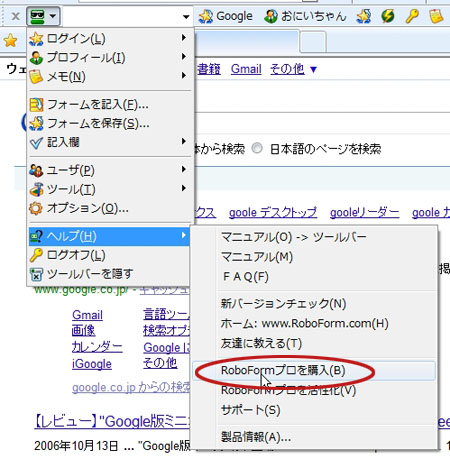Open マニュアル(M) in Help submenu
The image size is (450, 459).
[x=314, y=257]
